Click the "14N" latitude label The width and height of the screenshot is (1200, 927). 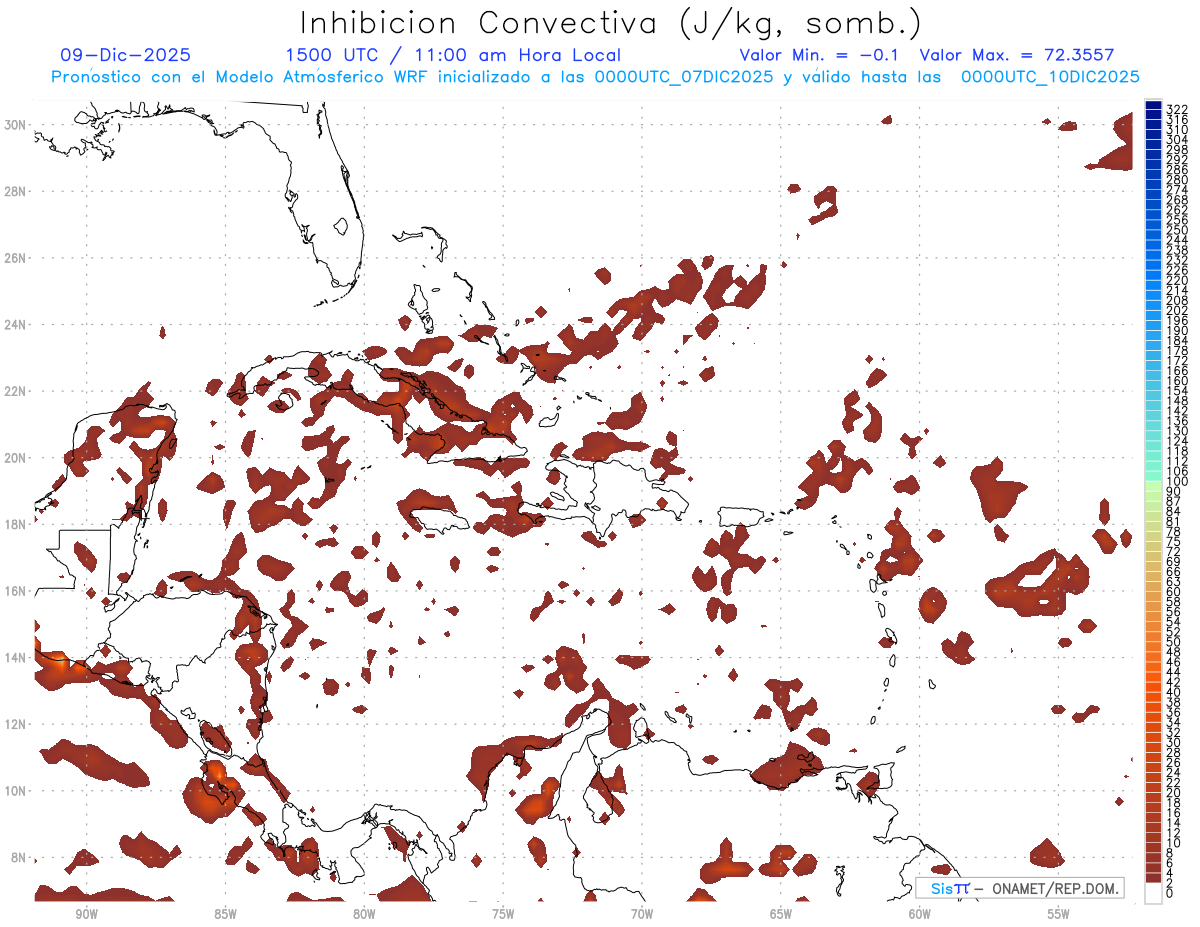[x=16, y=658]
